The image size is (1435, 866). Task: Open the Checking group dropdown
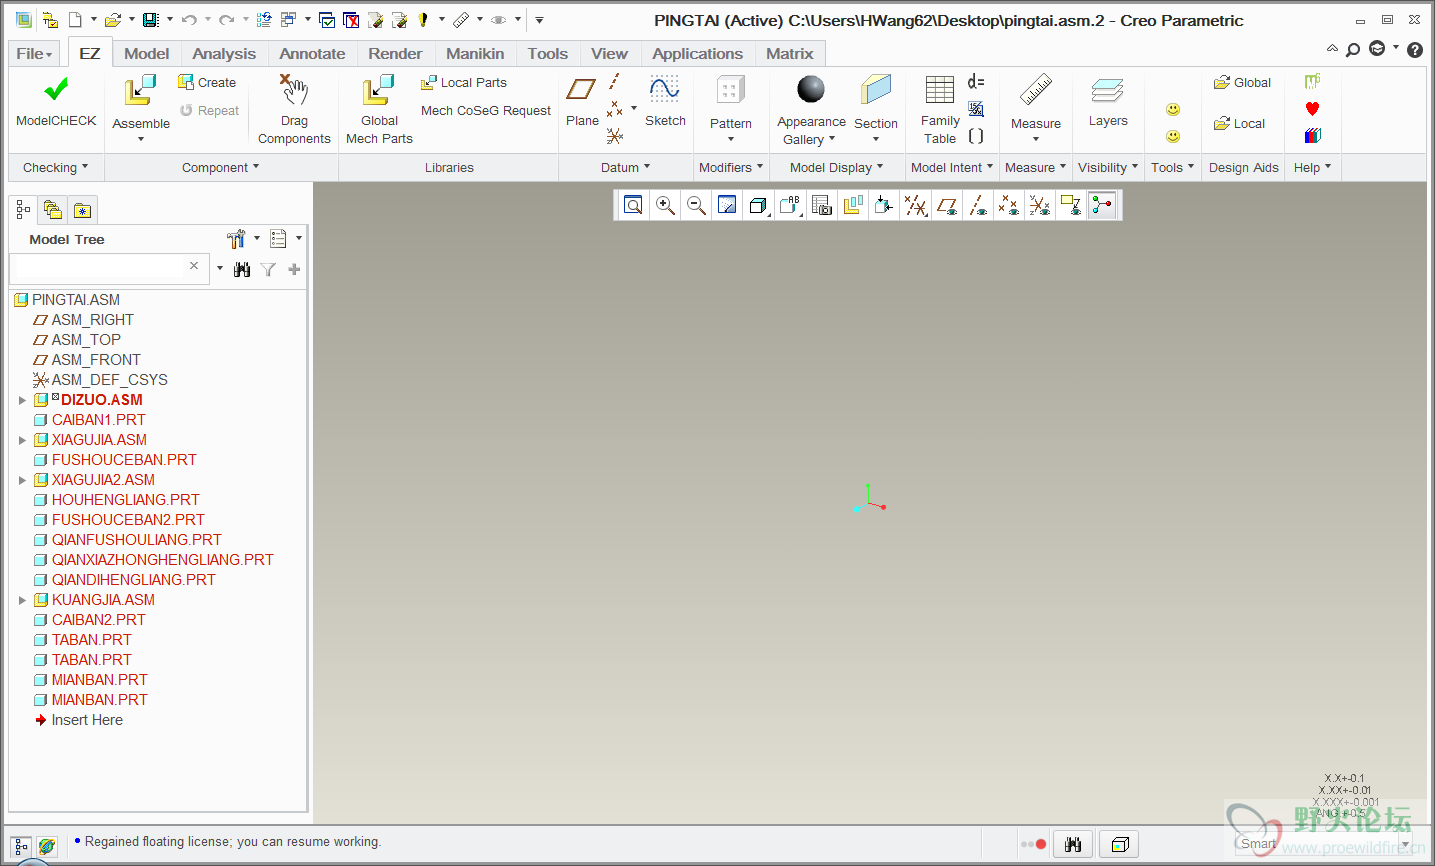coord(55,167)
